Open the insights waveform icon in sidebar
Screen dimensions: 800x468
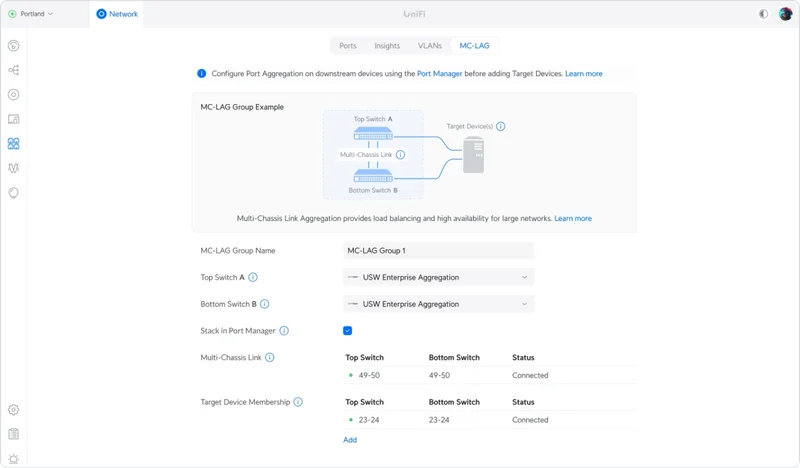[x=14, y=168]
